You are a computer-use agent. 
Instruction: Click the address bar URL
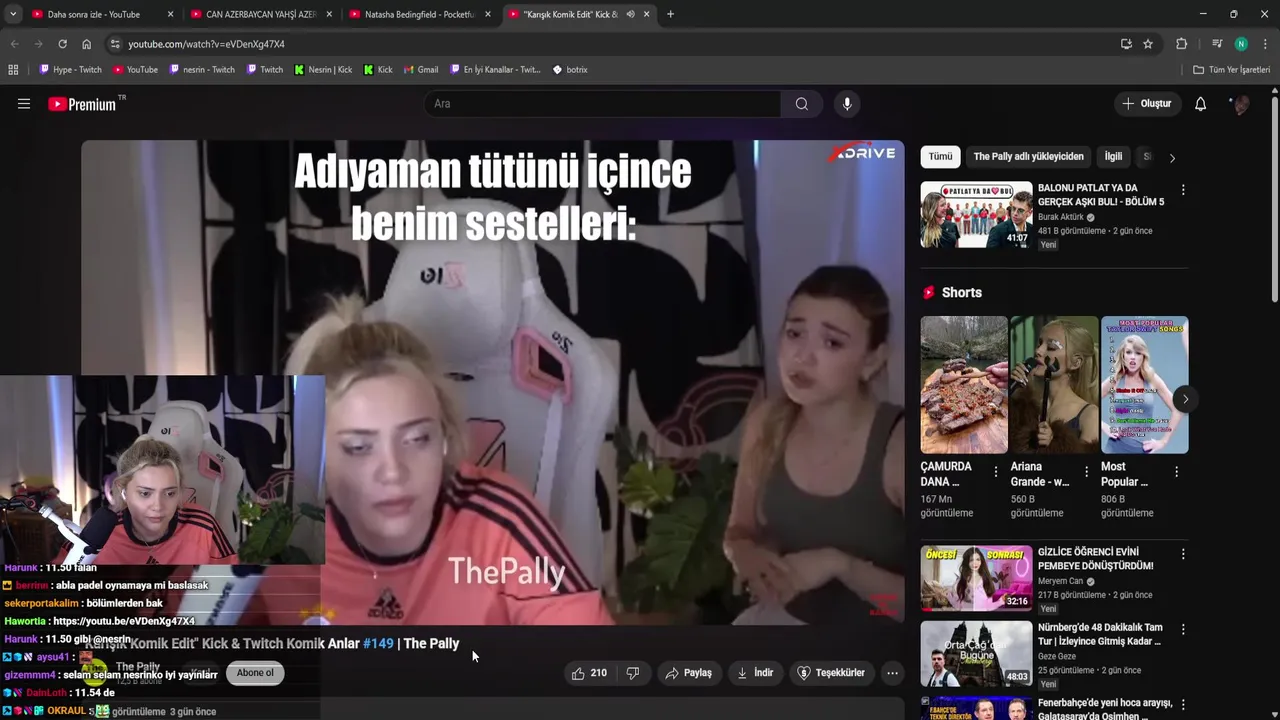click(x=206, y=44)
